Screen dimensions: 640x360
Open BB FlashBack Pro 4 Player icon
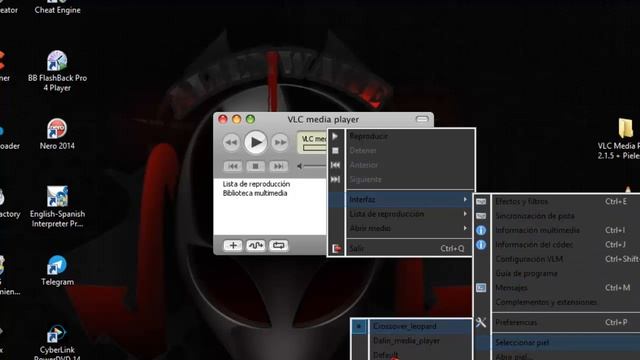click(x=57, y=71)
